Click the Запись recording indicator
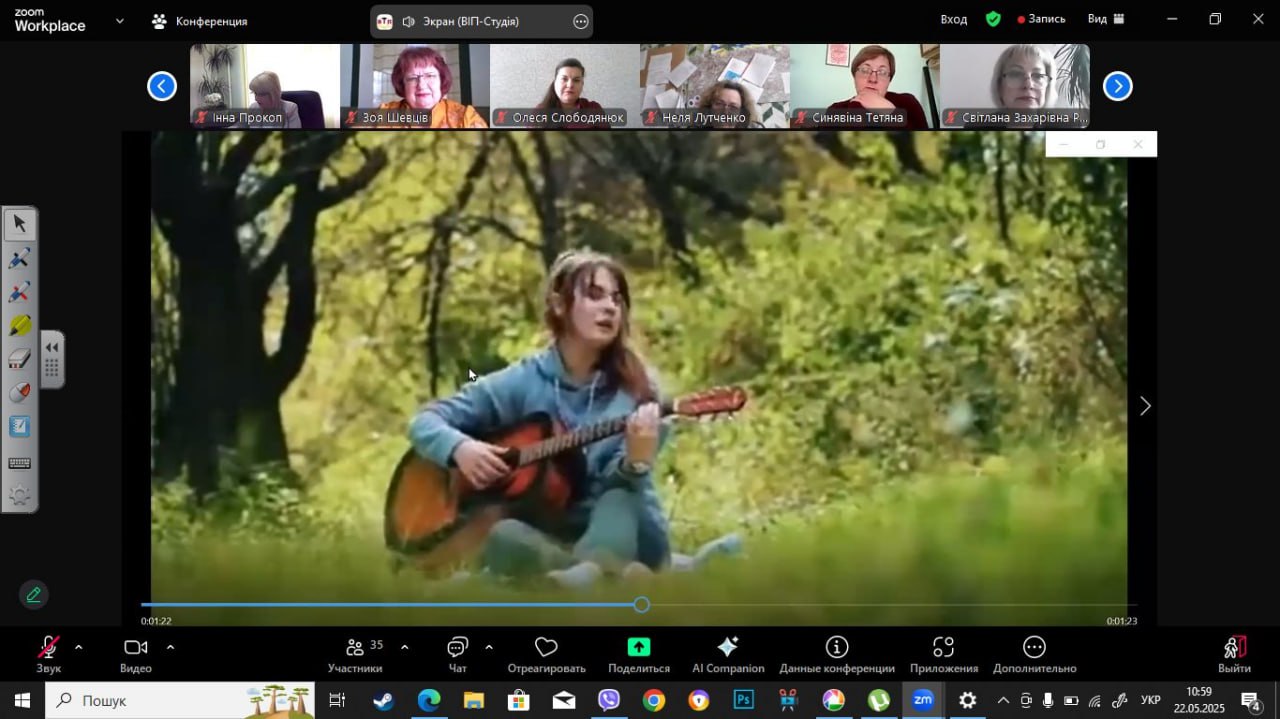 tap(1041, 19)
